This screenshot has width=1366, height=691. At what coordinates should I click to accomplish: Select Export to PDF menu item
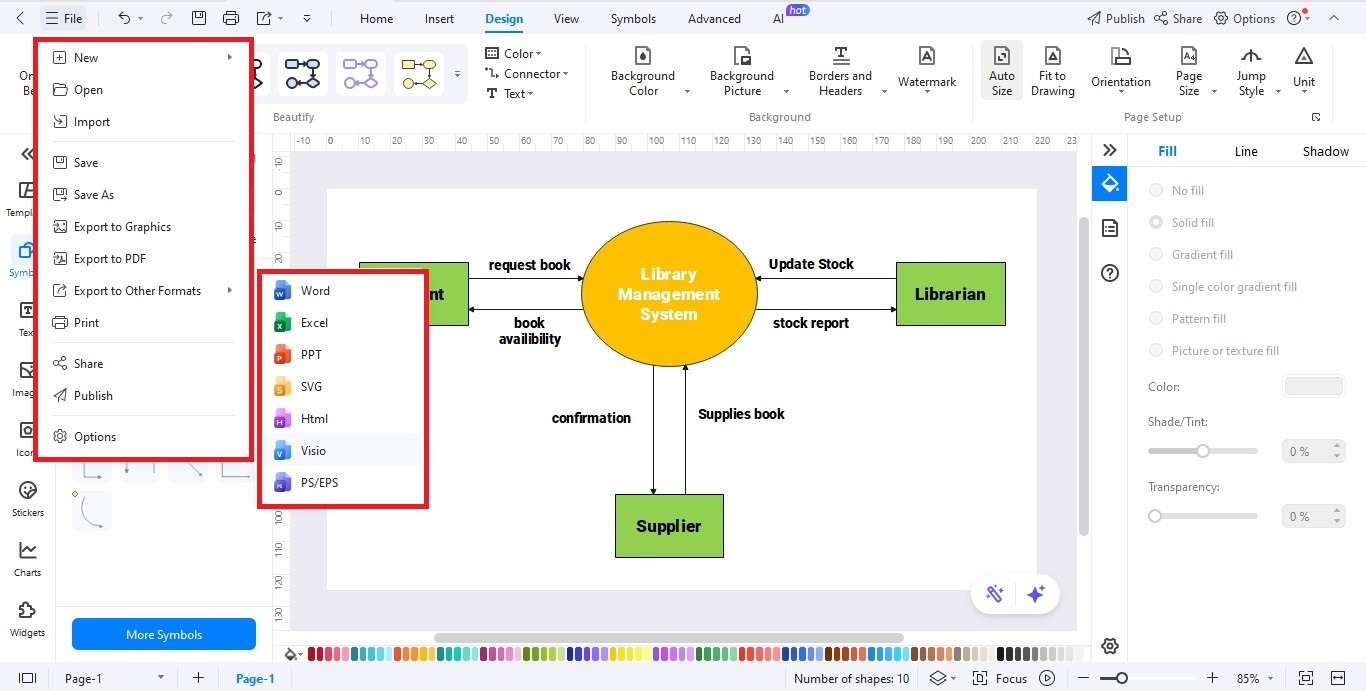coord(142,258)
